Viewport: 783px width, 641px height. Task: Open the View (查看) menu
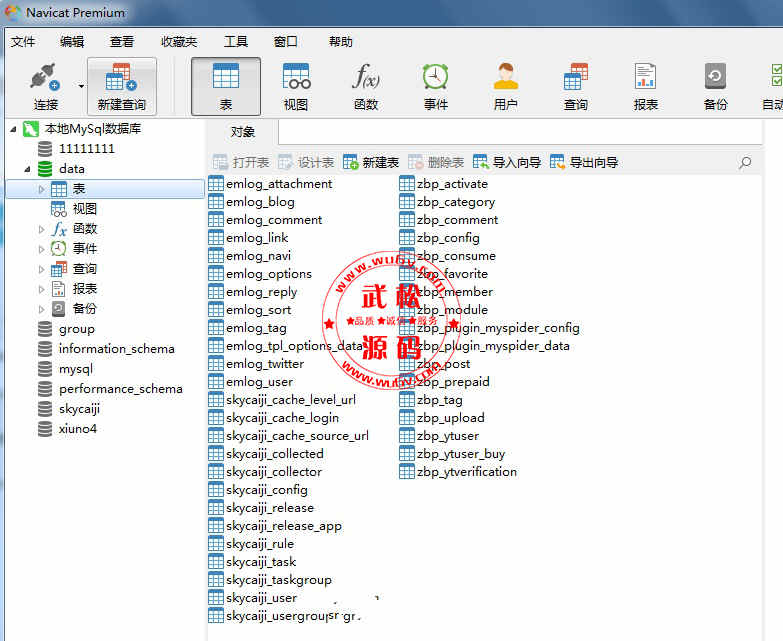click(x=122, y=41)
